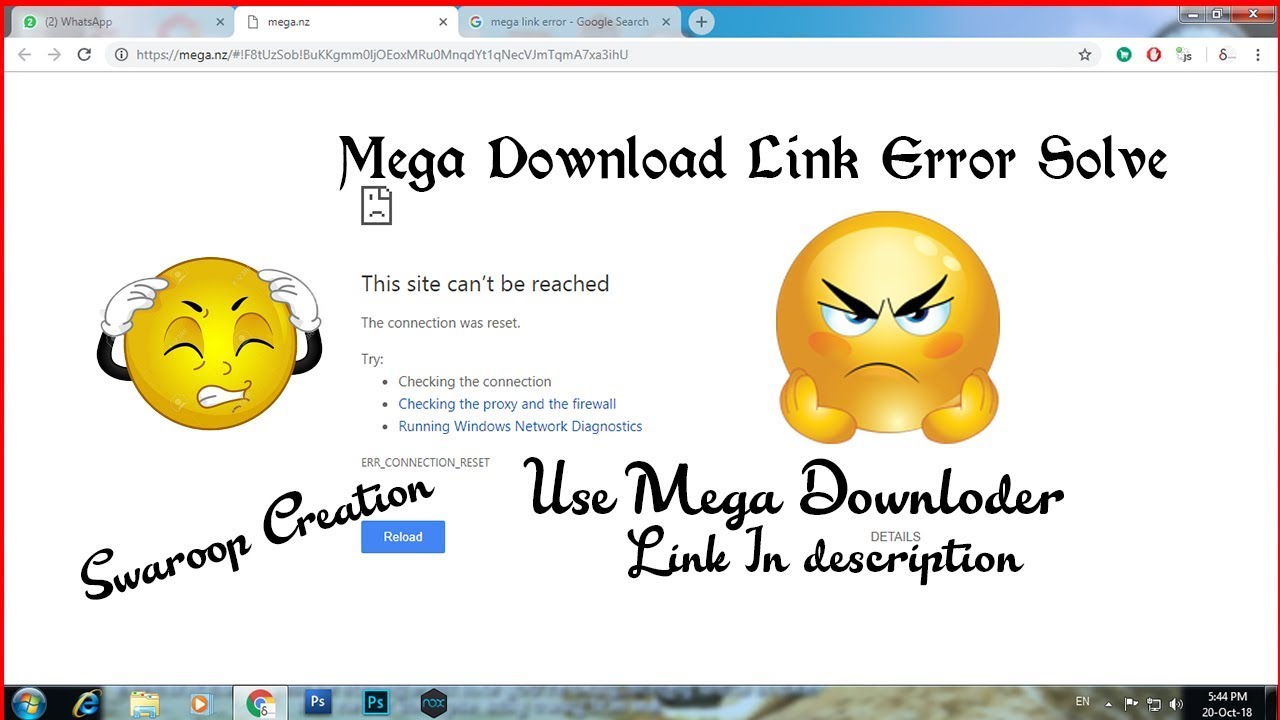Image resolution: width=1280 pixels, height=720 pixels.
Task: Click the EN language indicator in tray
Action: 1083,702
